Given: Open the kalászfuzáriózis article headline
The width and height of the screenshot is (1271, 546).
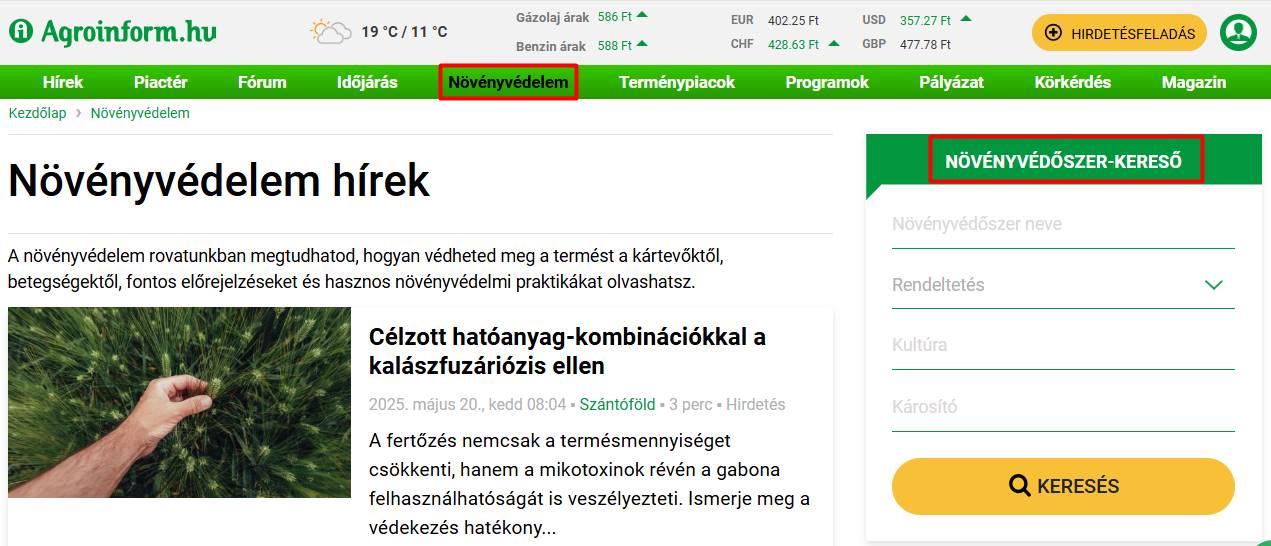Looking at the screenshot, I should coord(567,351).
